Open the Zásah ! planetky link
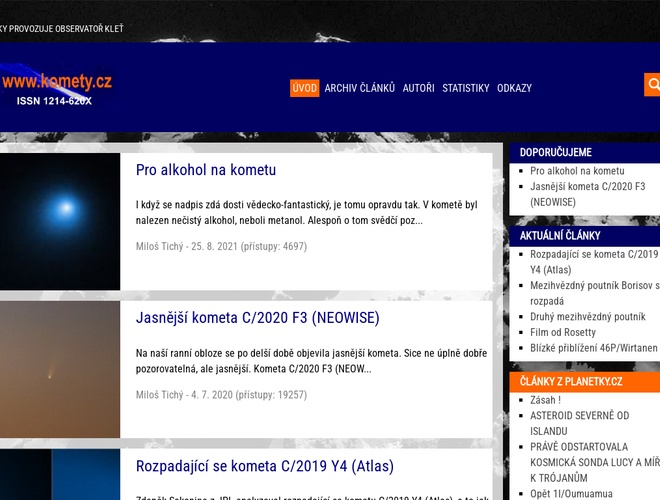Viewport: 660px width, 500px height. pos(545,400)
